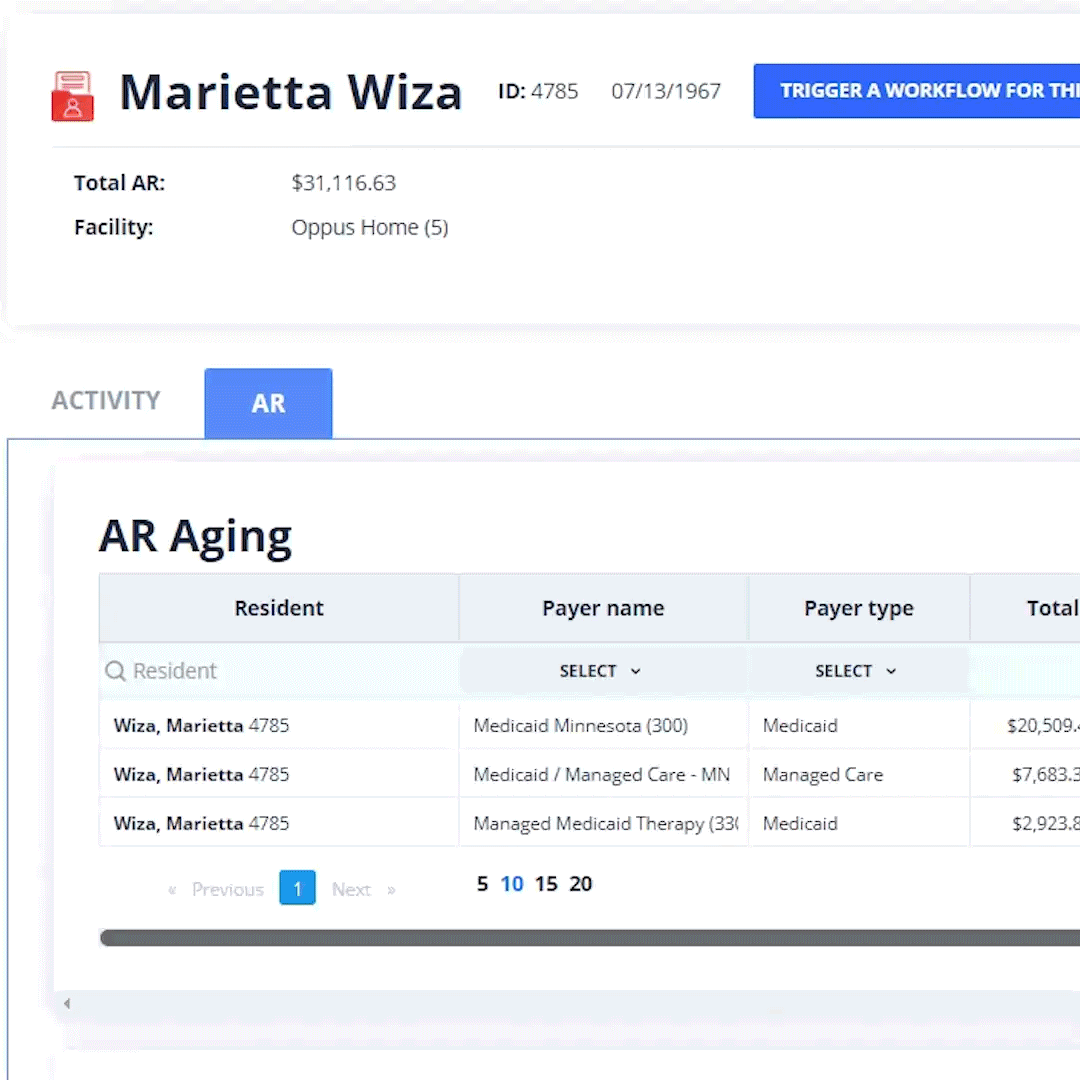Open the Payer type SELECT dropdown
Viewport: 1080px width, 1080px height.
pos(856,671)
